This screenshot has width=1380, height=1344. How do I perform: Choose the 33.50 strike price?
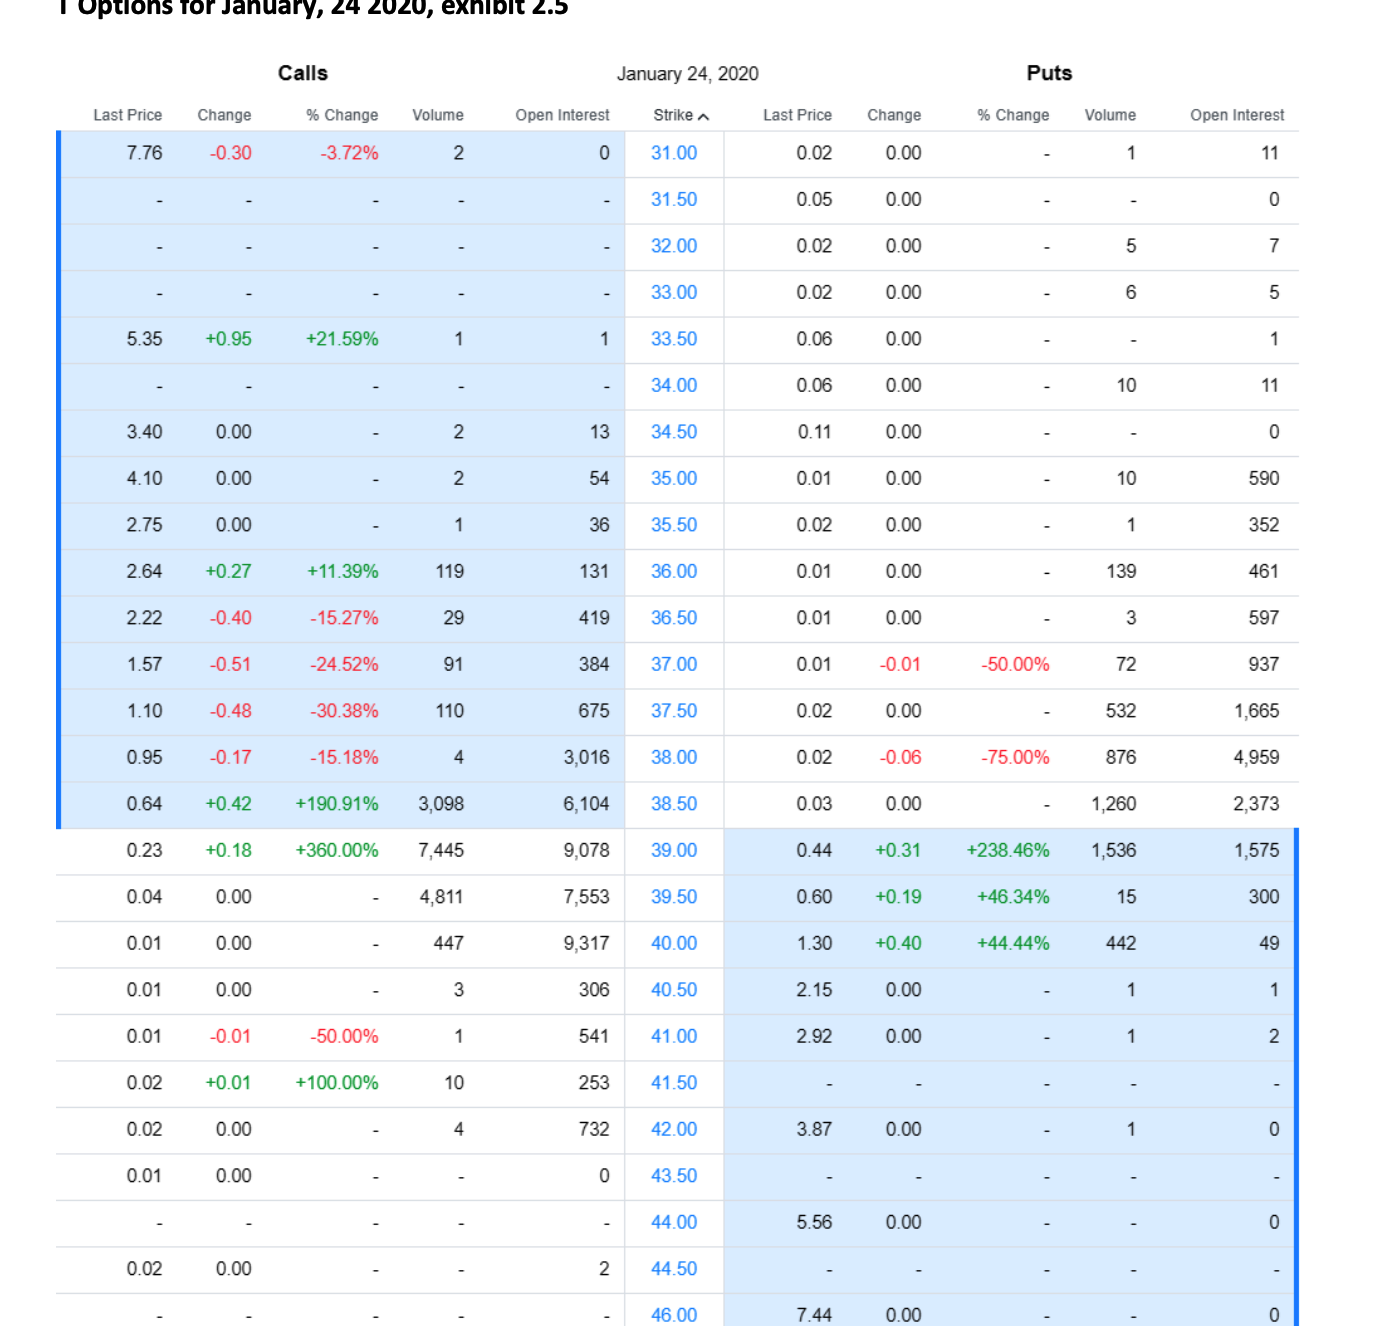[x=674, y=339]
